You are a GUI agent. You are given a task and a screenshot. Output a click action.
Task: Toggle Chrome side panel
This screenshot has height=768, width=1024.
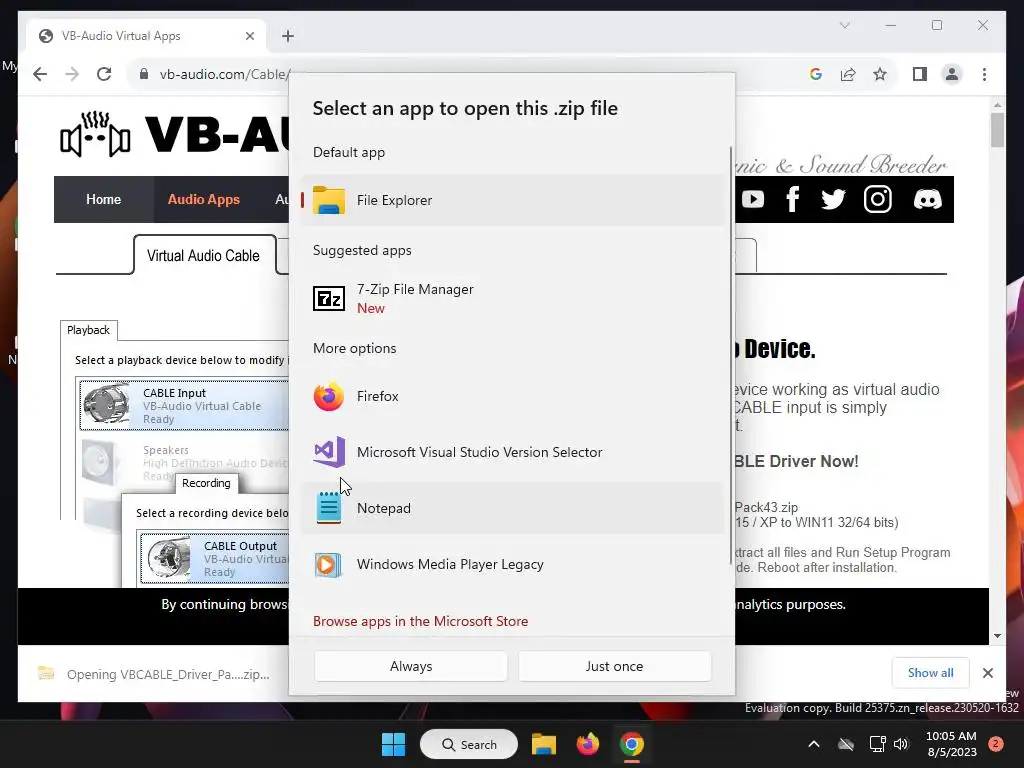920,74
